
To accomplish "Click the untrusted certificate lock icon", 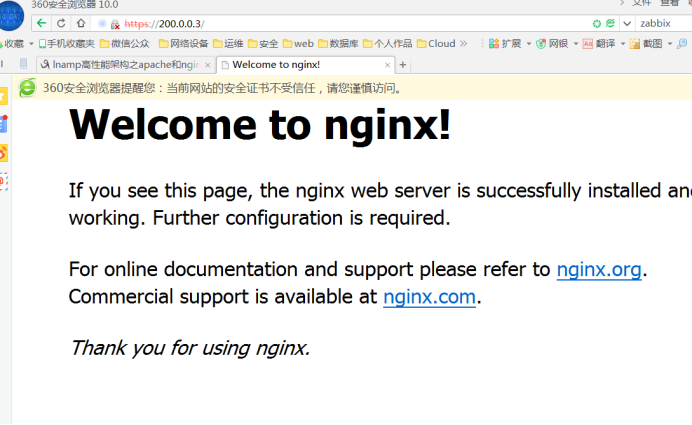I will coord(115,24).
